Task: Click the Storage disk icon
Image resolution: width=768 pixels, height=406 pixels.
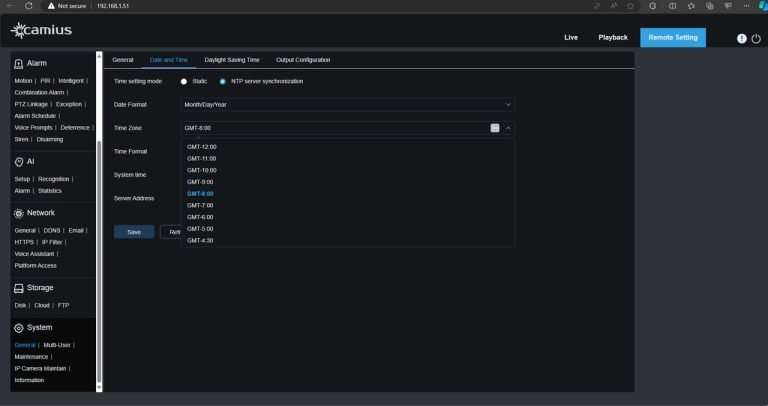Action: tap(19, 288)
